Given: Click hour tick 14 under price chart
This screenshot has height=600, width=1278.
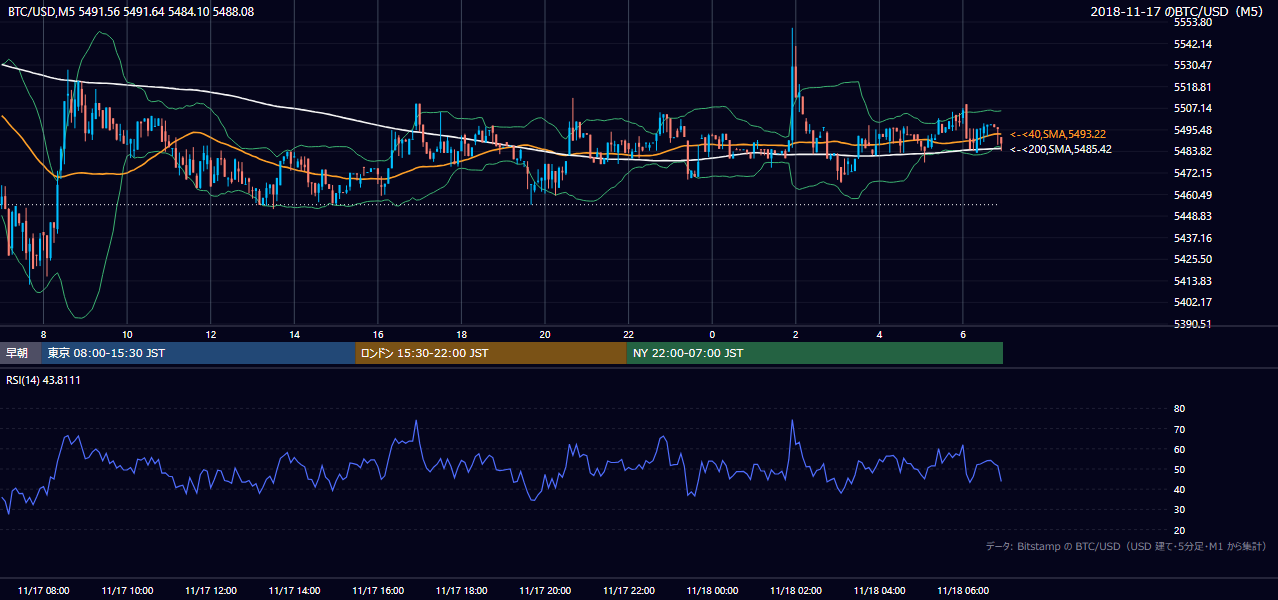Looking at the screenshot, I should click(294, 334).
